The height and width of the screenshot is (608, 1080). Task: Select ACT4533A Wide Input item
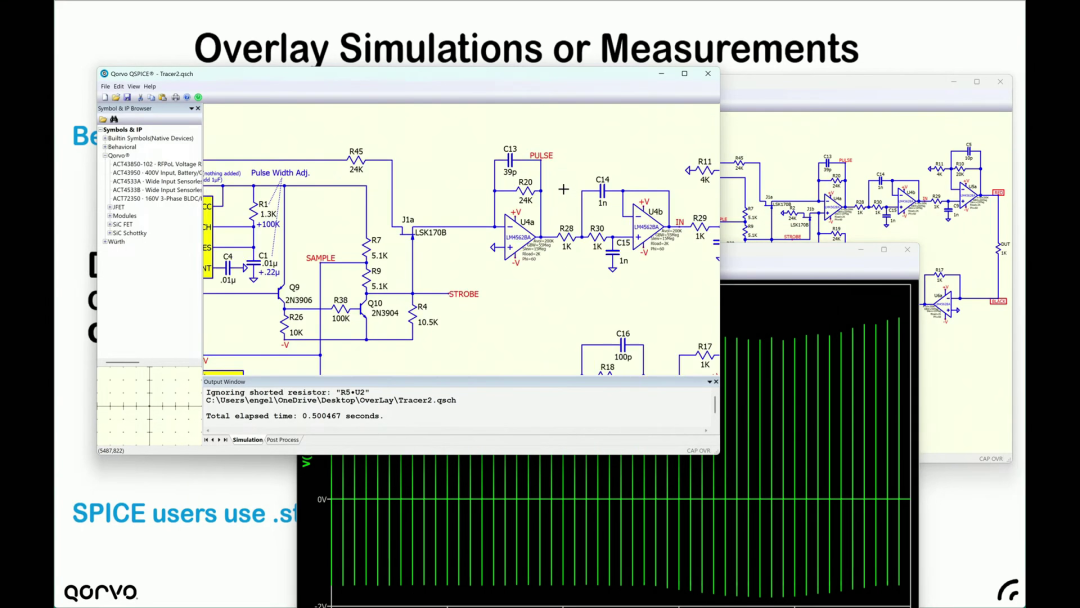(157, 181)
